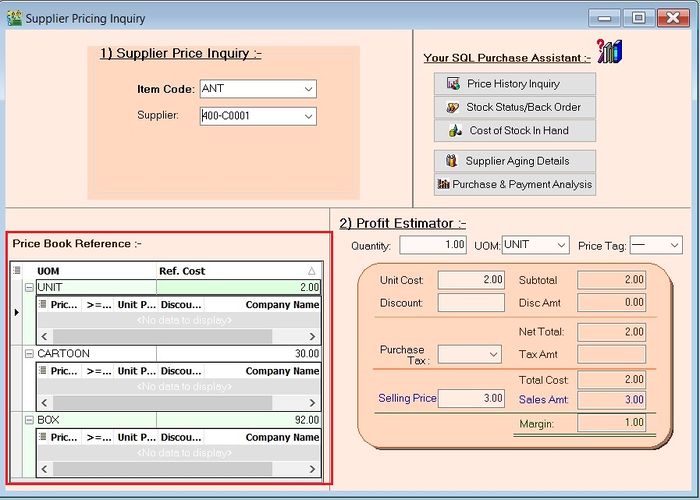Click Cost of Stock In Hand

(x=515, y=130)
